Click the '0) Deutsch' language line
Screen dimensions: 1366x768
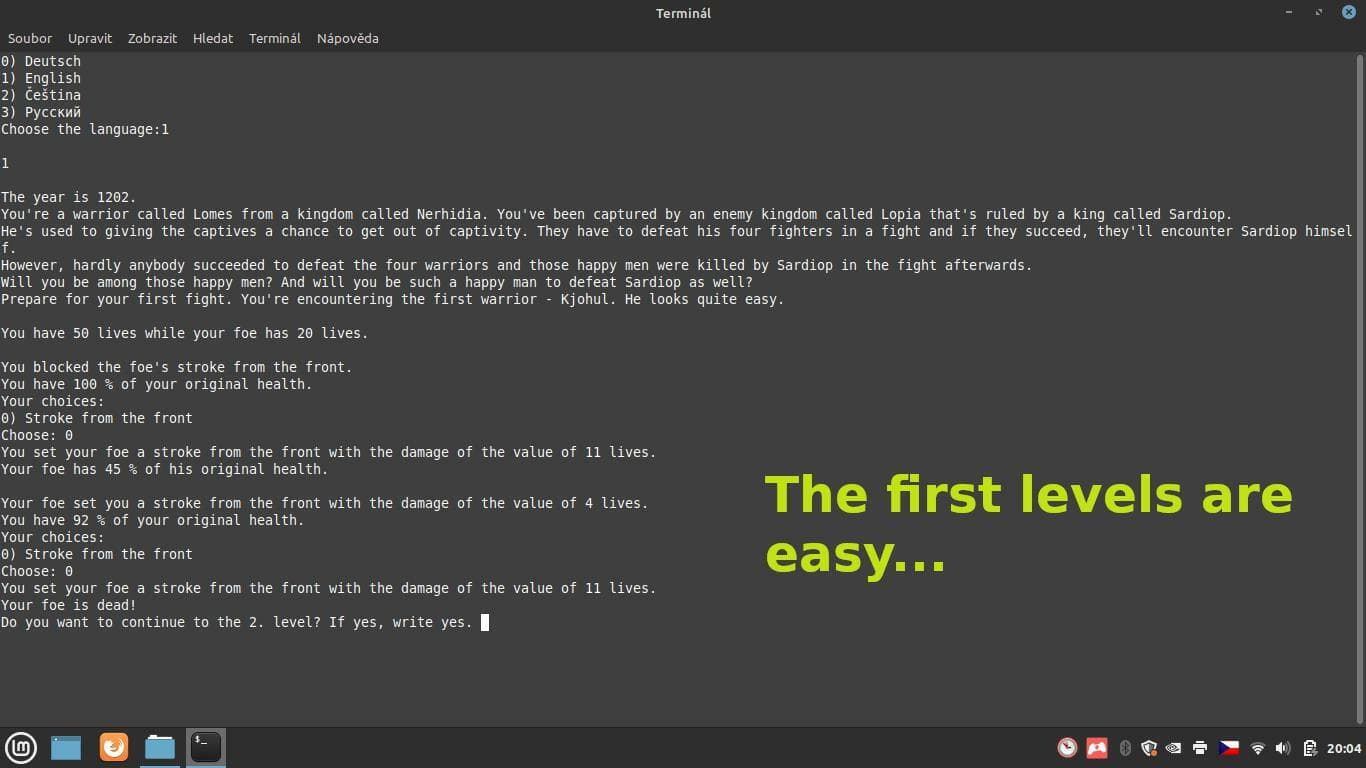41,61
